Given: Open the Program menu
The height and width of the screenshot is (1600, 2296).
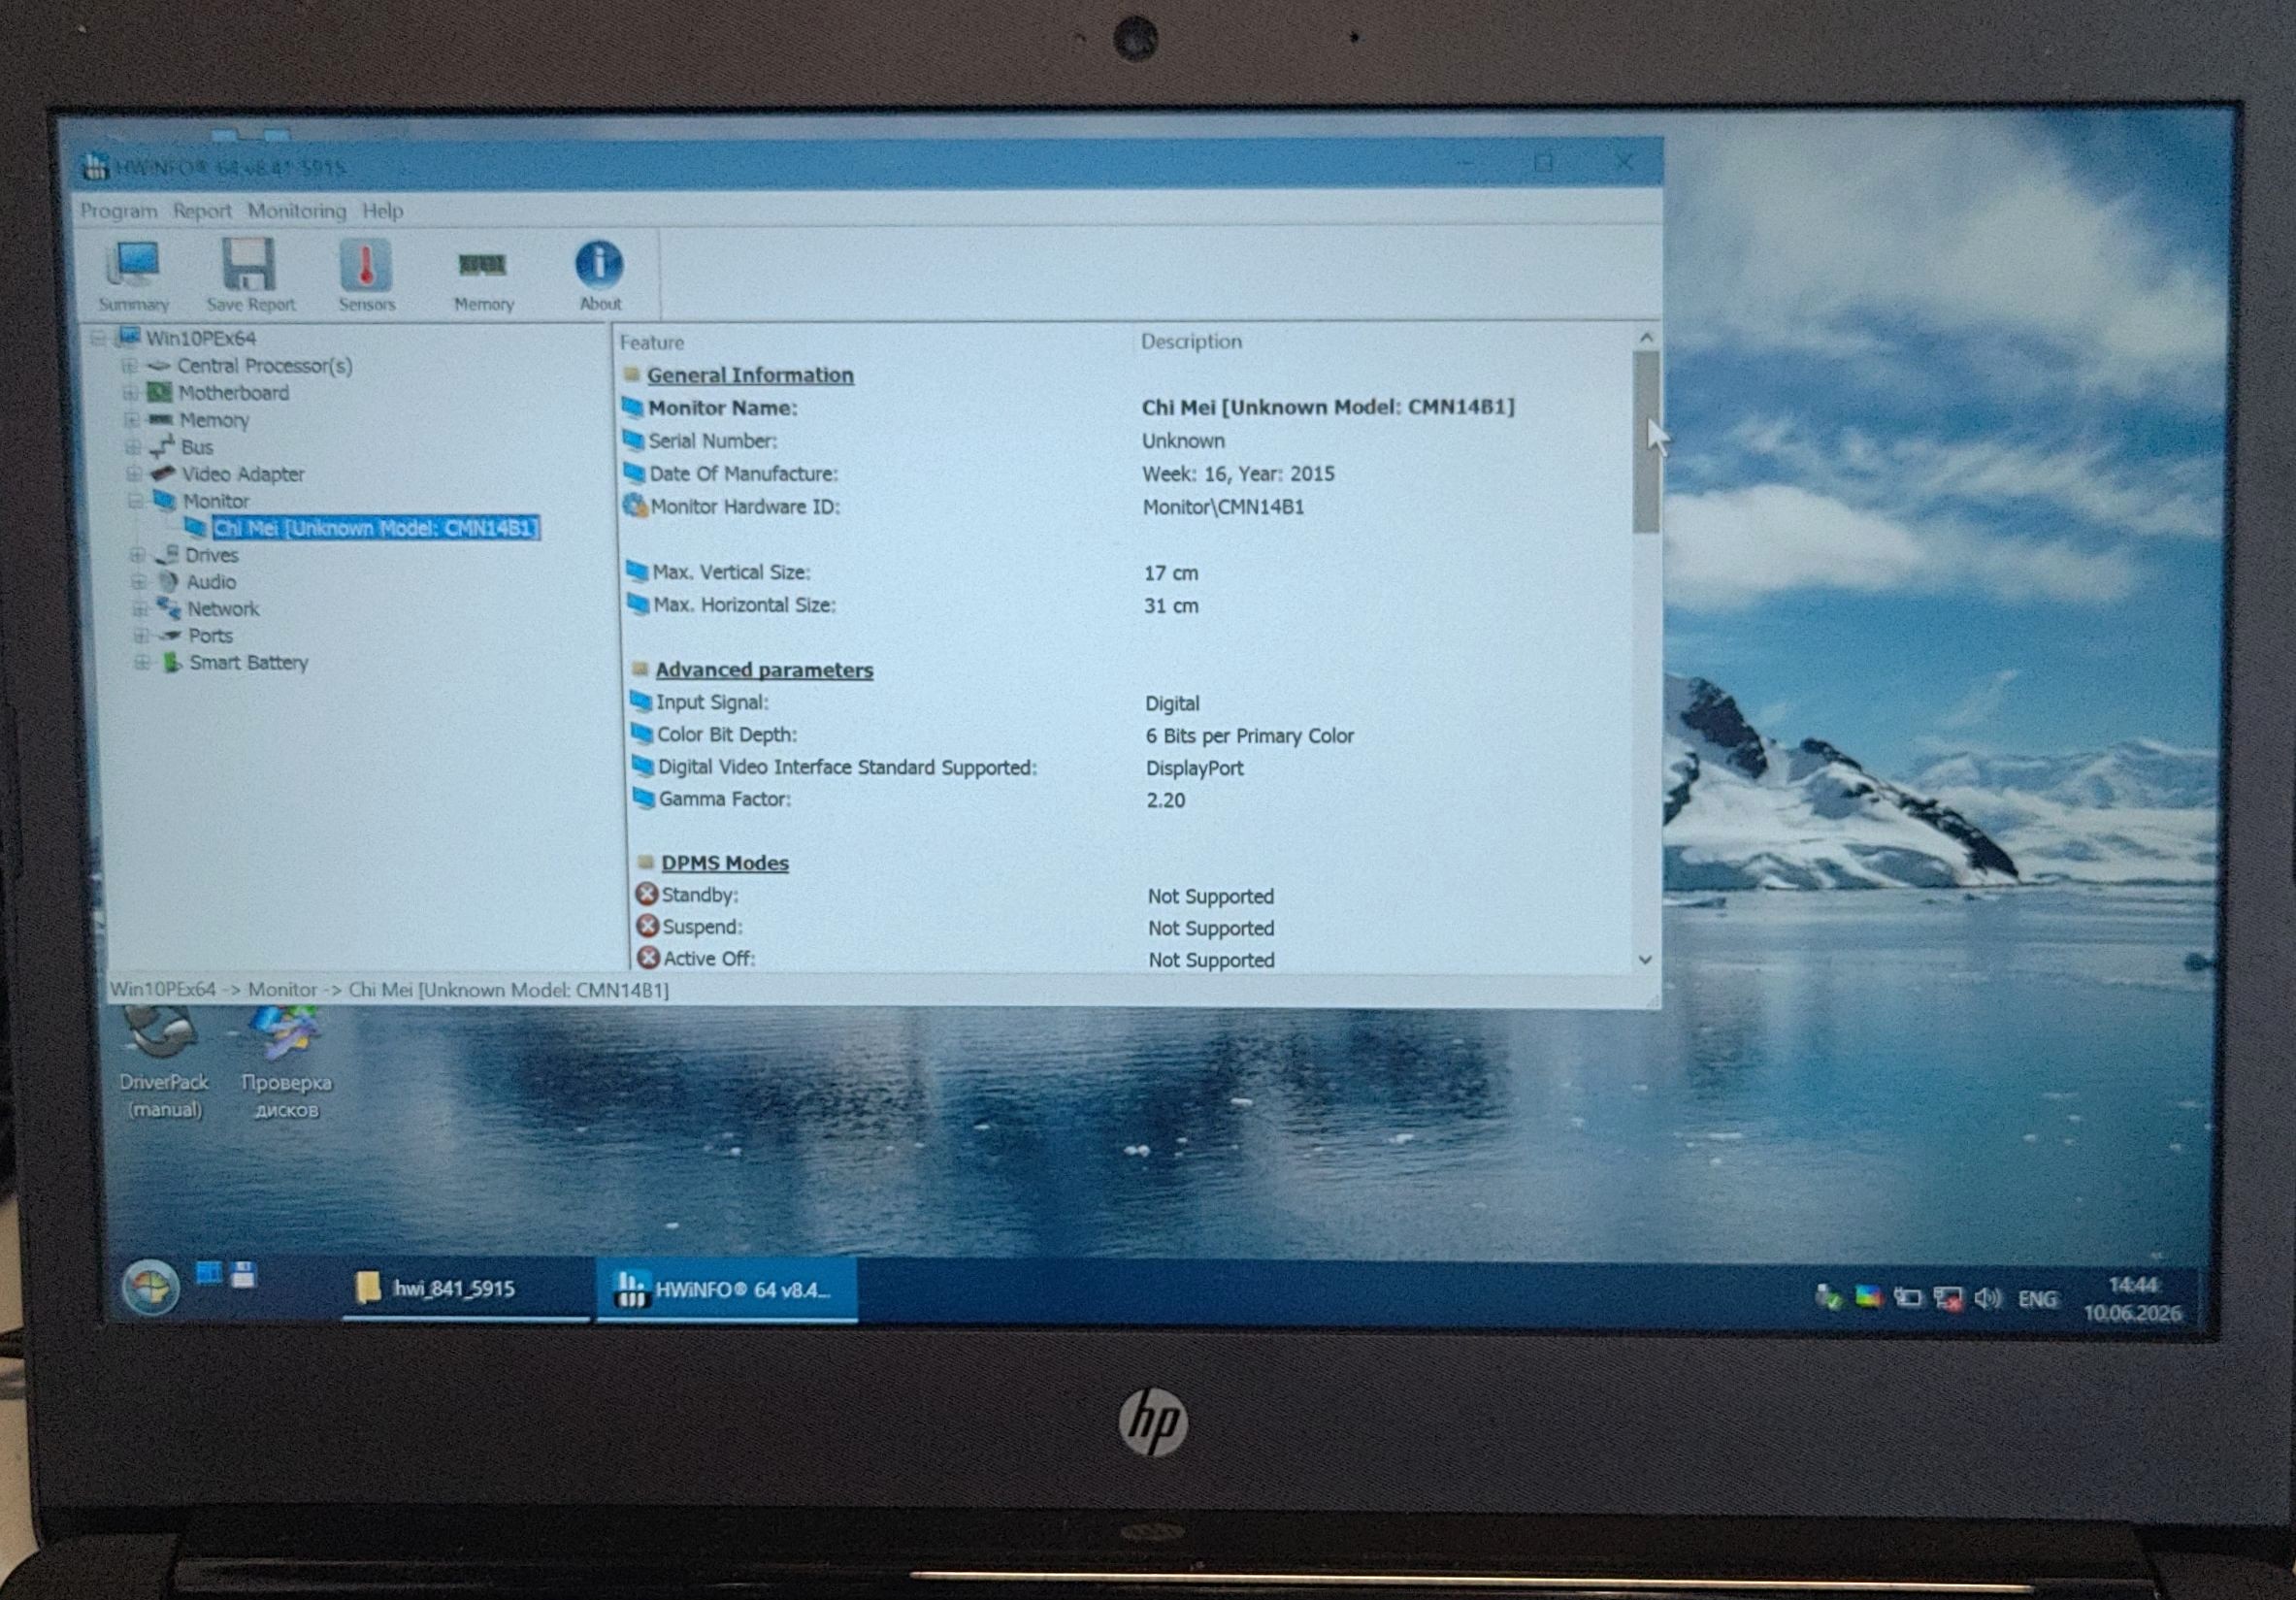Looking at the screenshot, I should tap(119, 211).
